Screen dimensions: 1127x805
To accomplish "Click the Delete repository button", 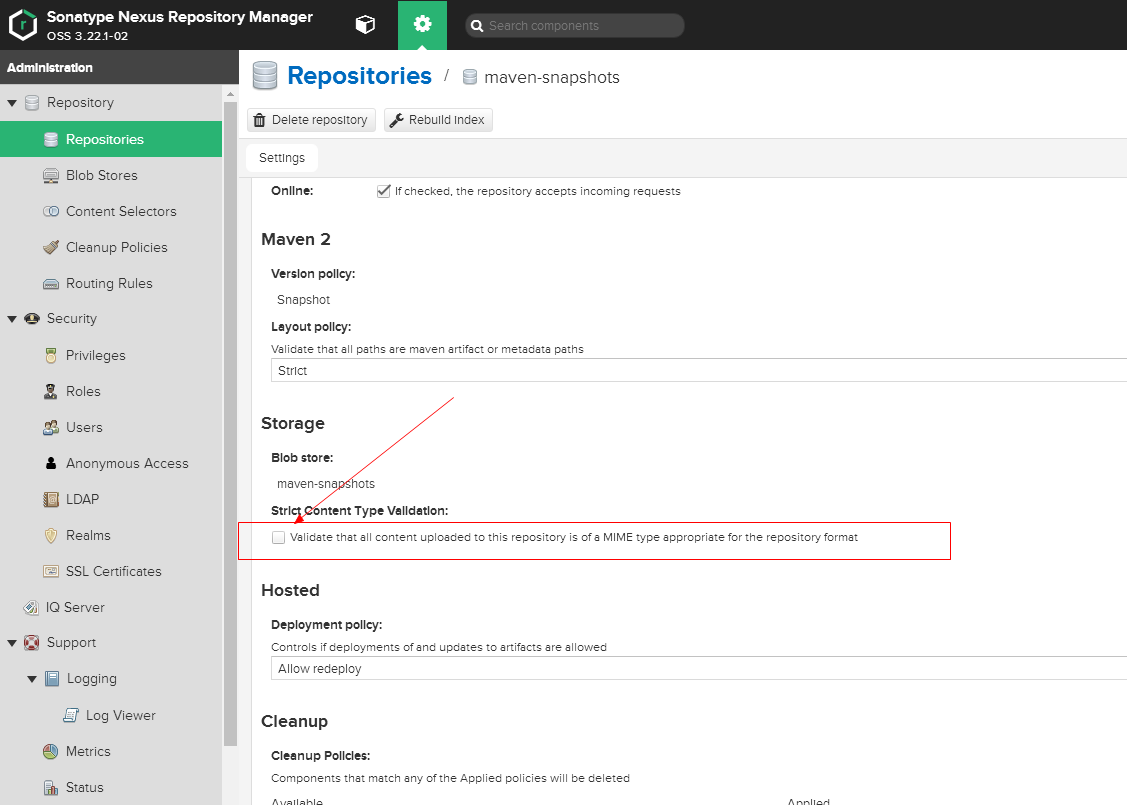I will [x=311, y=118].
